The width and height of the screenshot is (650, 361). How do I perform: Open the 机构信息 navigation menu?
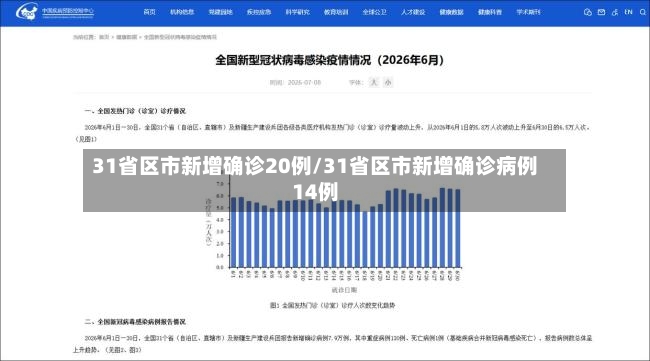tap(182, 12)
